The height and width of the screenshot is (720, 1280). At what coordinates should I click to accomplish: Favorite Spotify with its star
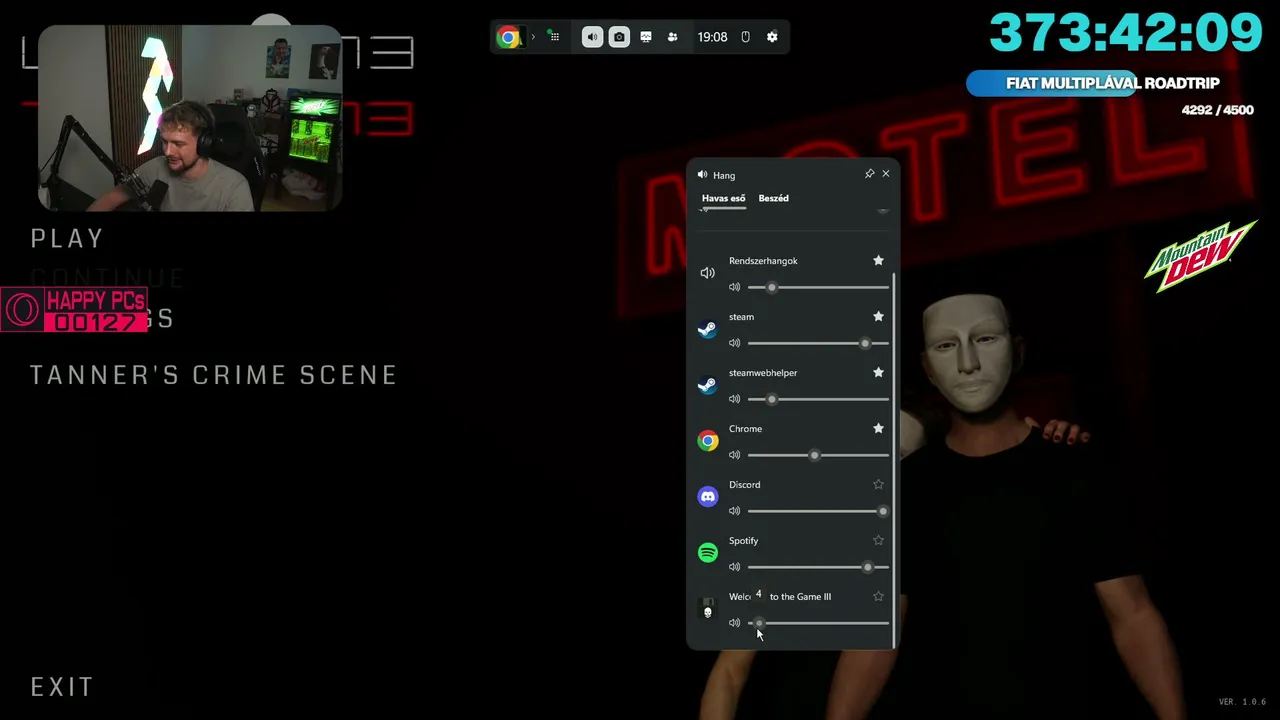coord(878,541)
